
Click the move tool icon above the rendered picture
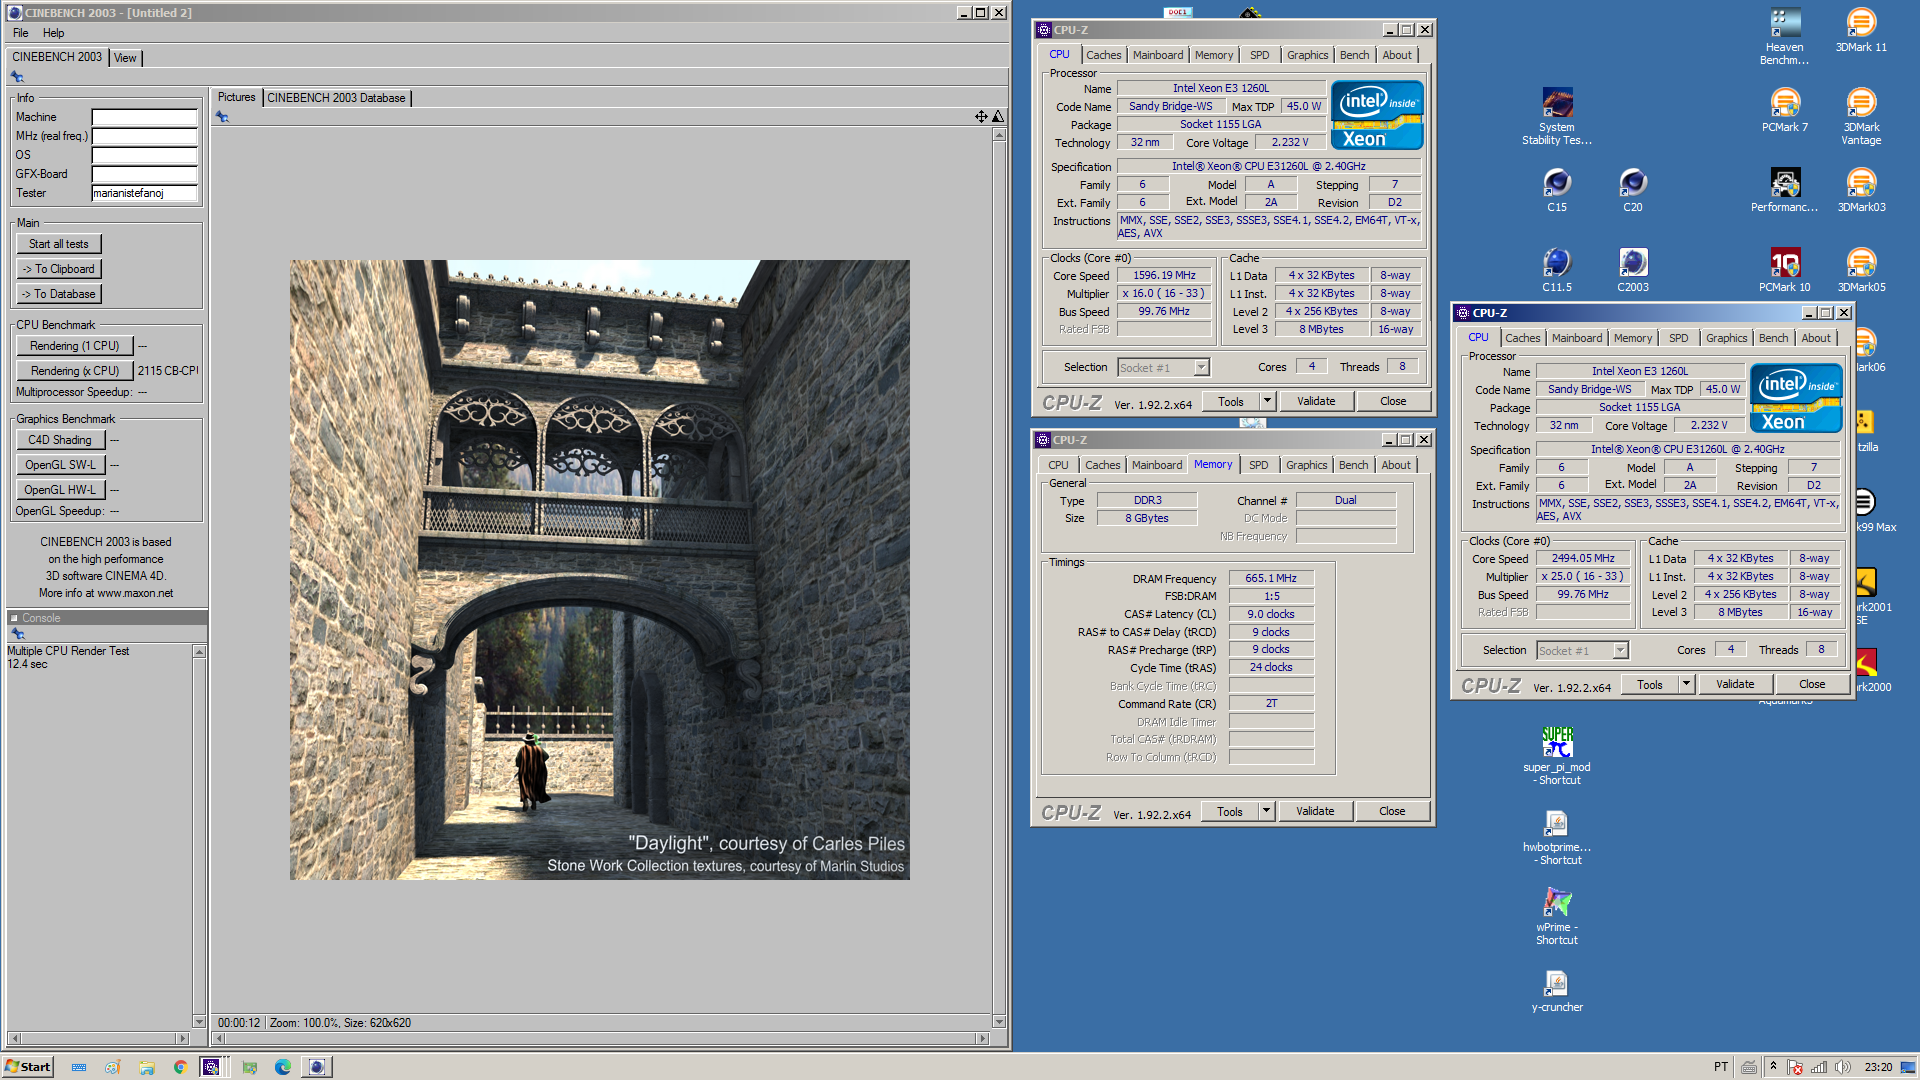point(981,117)
